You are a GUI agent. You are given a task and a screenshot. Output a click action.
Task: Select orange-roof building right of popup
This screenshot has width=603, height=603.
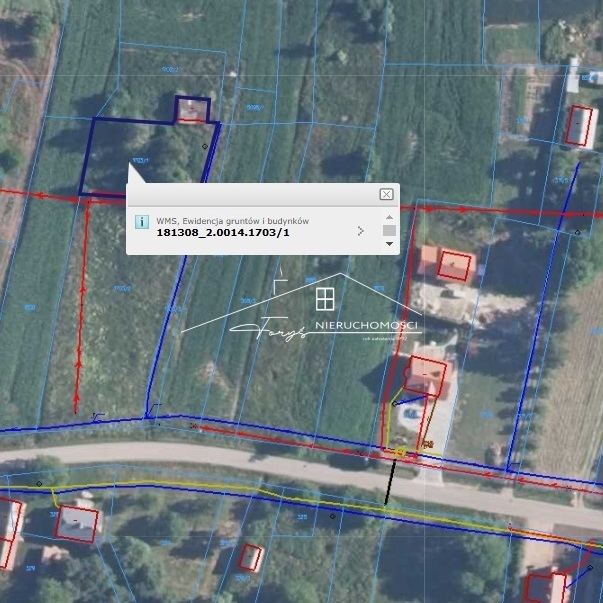444,265
